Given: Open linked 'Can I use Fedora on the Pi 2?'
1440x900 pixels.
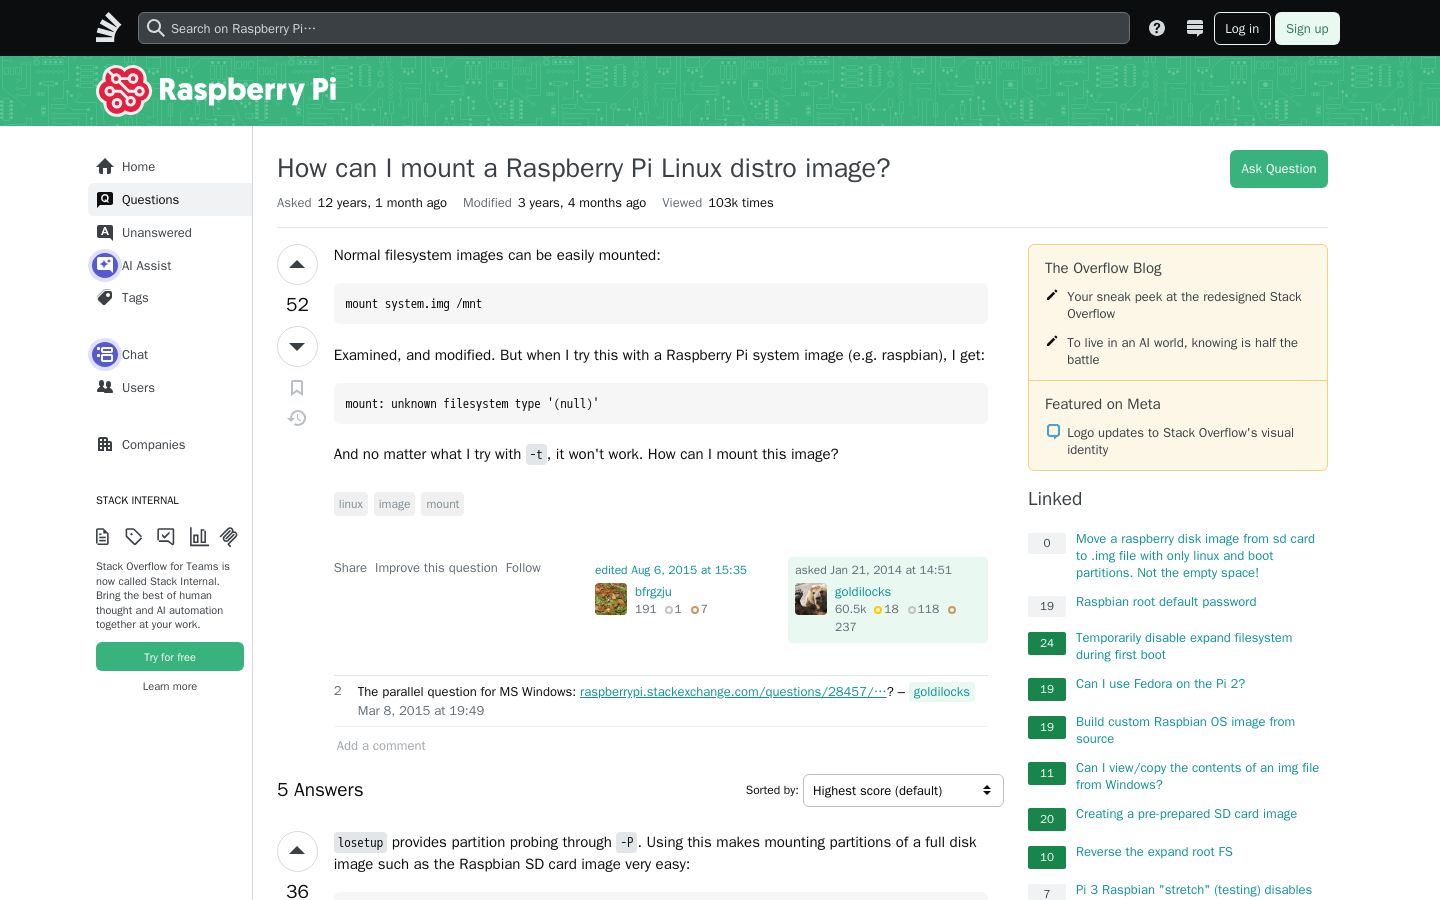Looking at the screenshot, I should tap(1160, 684).
